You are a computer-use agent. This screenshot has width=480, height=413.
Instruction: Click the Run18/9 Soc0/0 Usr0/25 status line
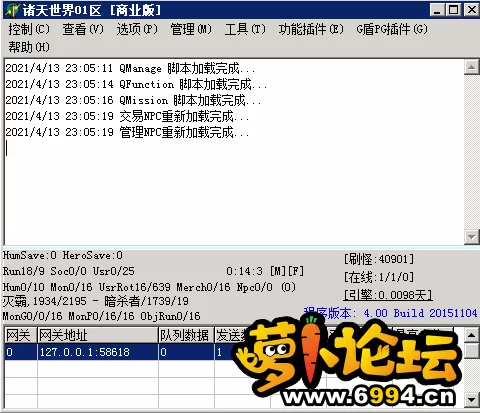69,271
